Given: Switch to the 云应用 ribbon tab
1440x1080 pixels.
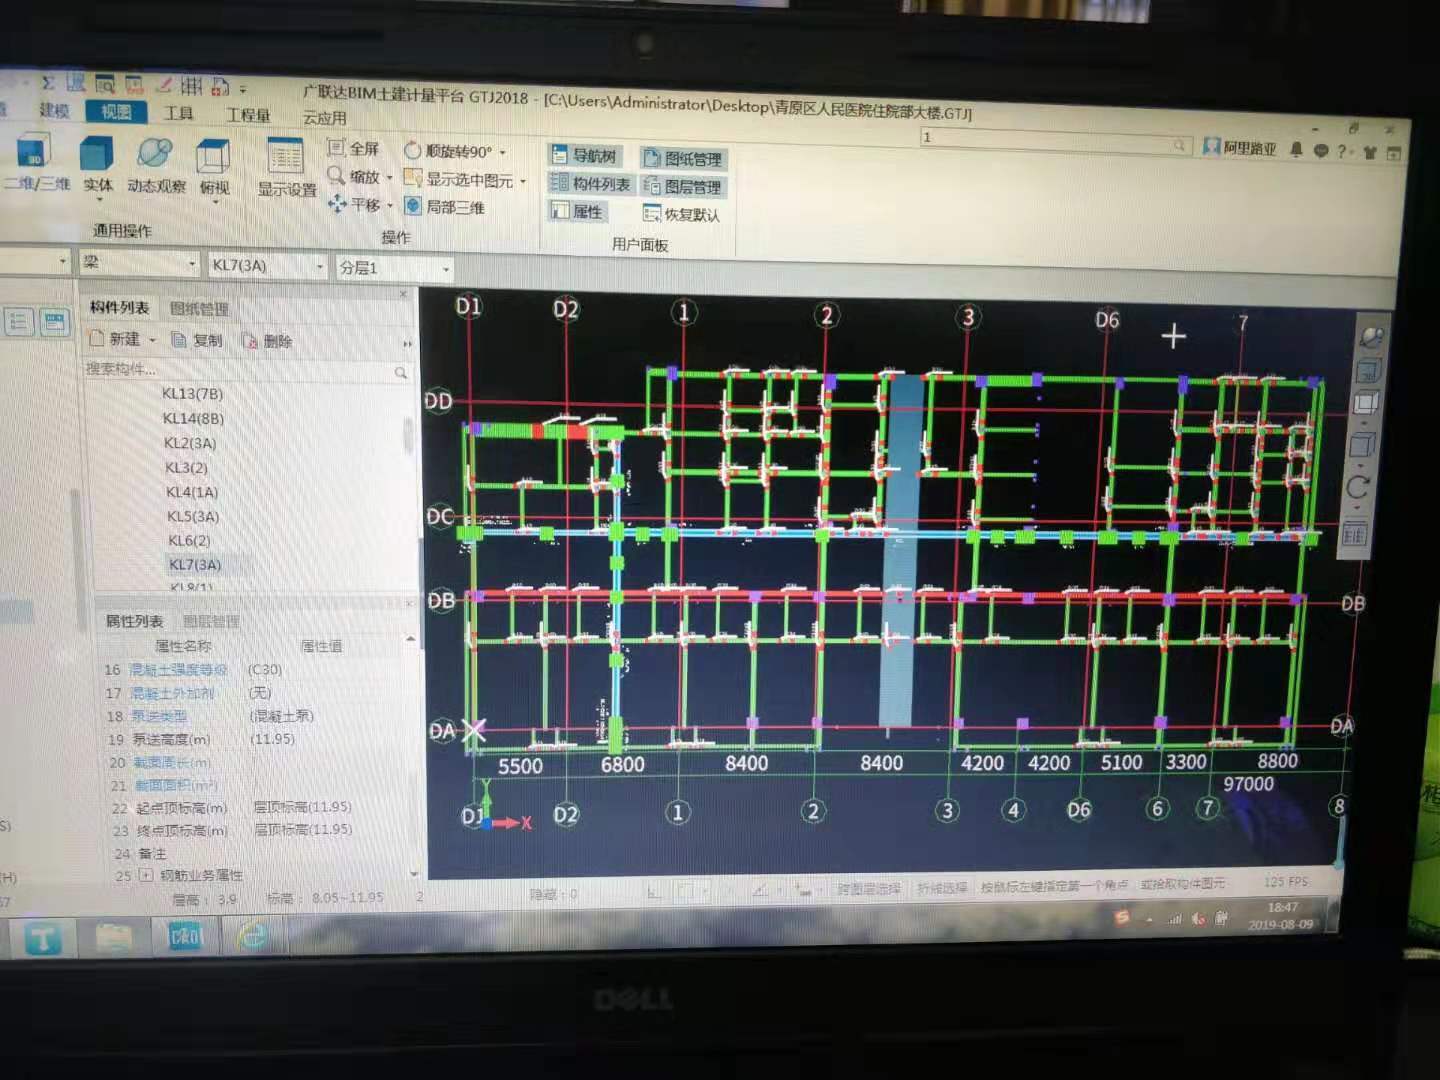Looking at the screenshot, I should coord(324,118).
